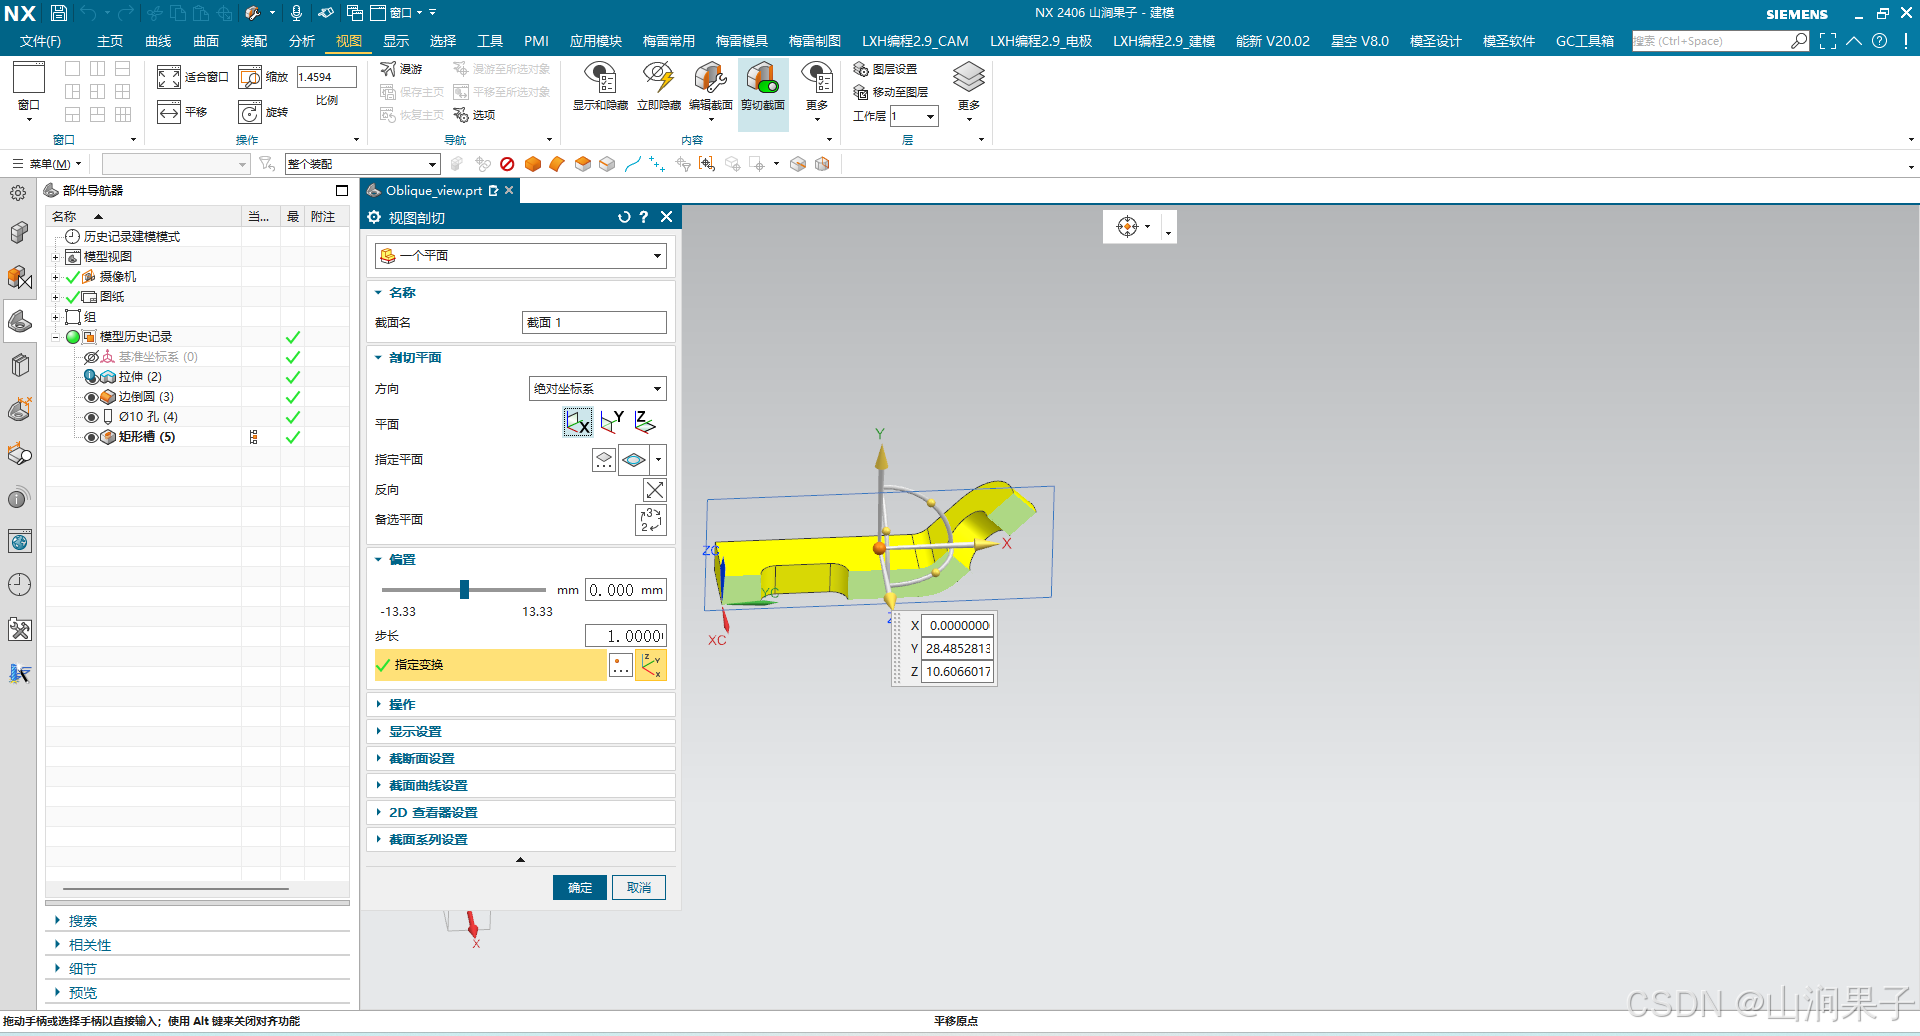Image resolution: width=1920 pixels, height=1036 pixels.
Task: Select the Pan (平移) tool
Action: click(x=169, y=112)
